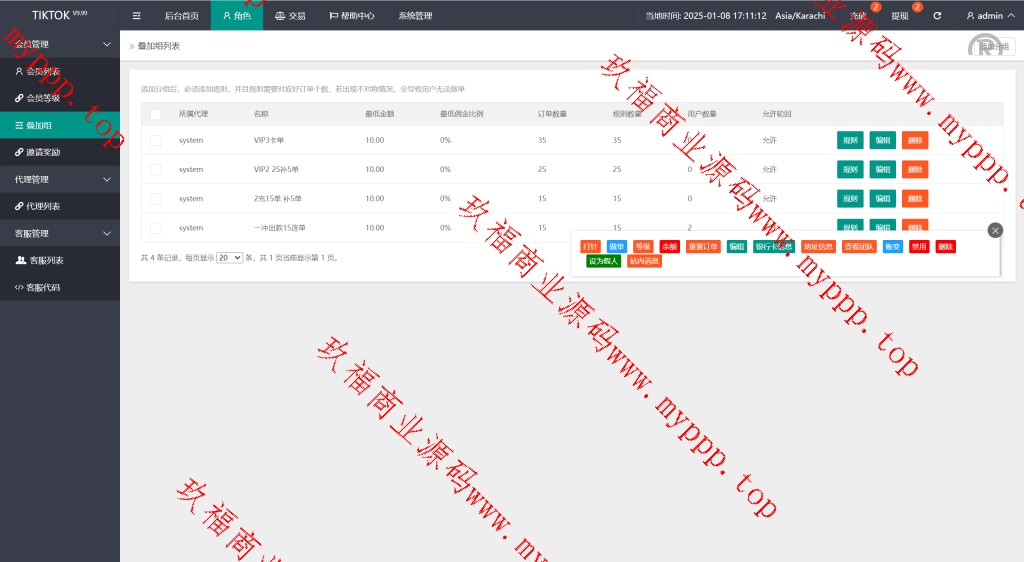Toggle the select-all checkbox in table header
1024x562 pixels.
pyautogui.click(x=155, y=114)
